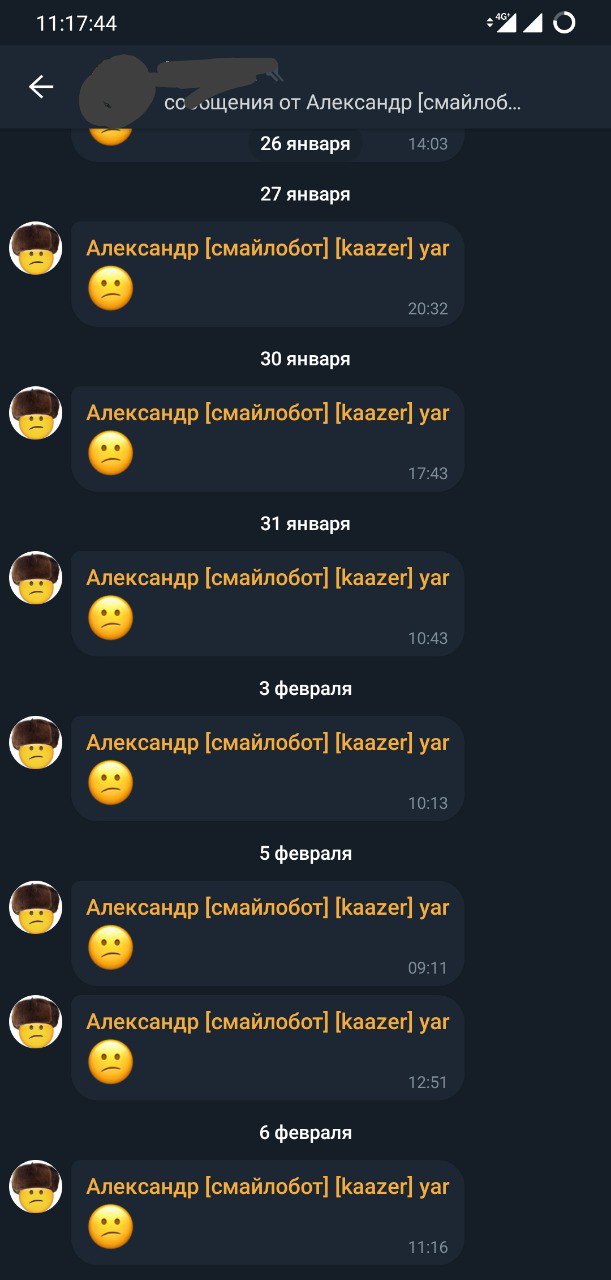The height and width of the screenshot is (1280, 611).
Task: Tap the confused emoji sent at 11:16
Action: pos(110,1228)
